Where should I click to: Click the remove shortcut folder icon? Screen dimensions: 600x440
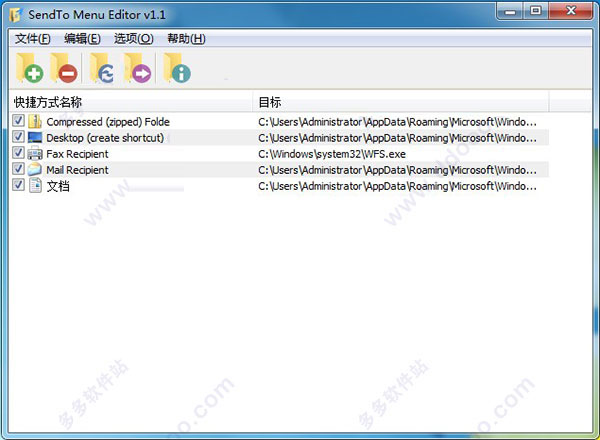64,68
